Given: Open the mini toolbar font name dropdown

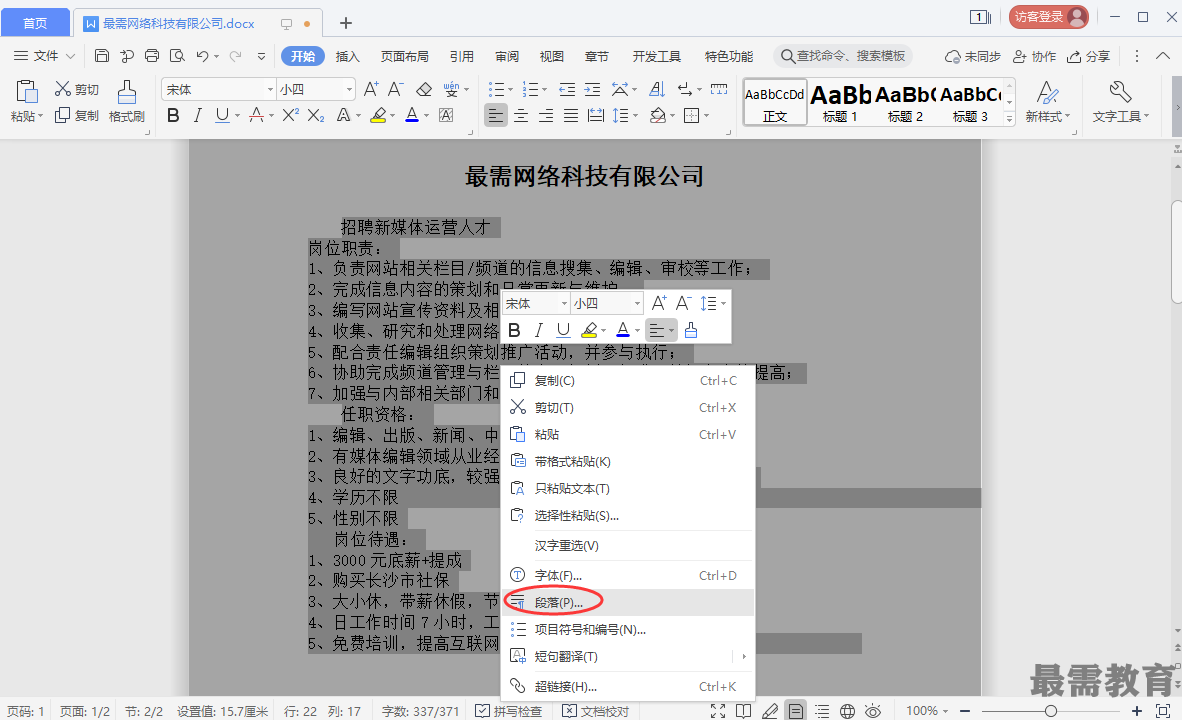Looking at the screenshot, I should point(564,304).
